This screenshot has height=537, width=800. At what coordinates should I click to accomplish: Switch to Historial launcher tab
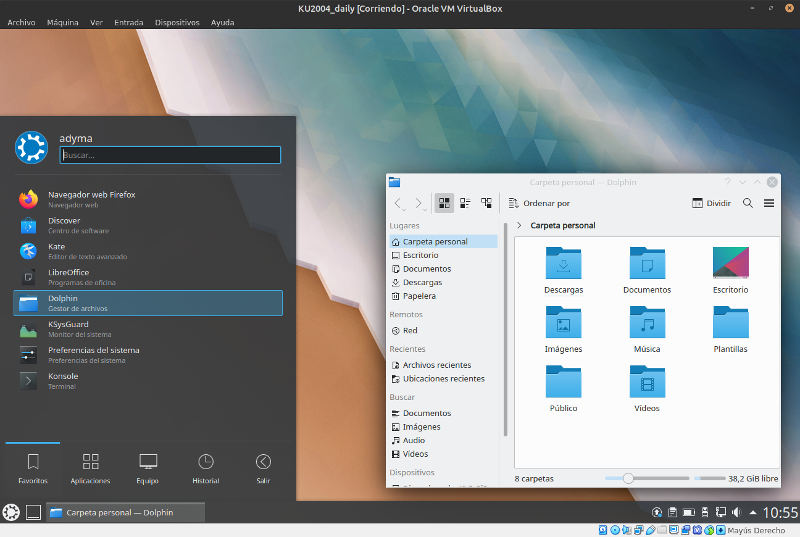click(x=206, y=469)
